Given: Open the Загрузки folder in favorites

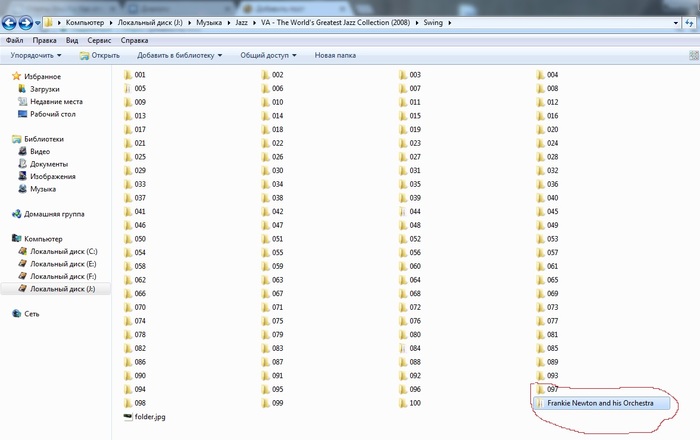Looking at the screenshot, I should coord(45,88).
